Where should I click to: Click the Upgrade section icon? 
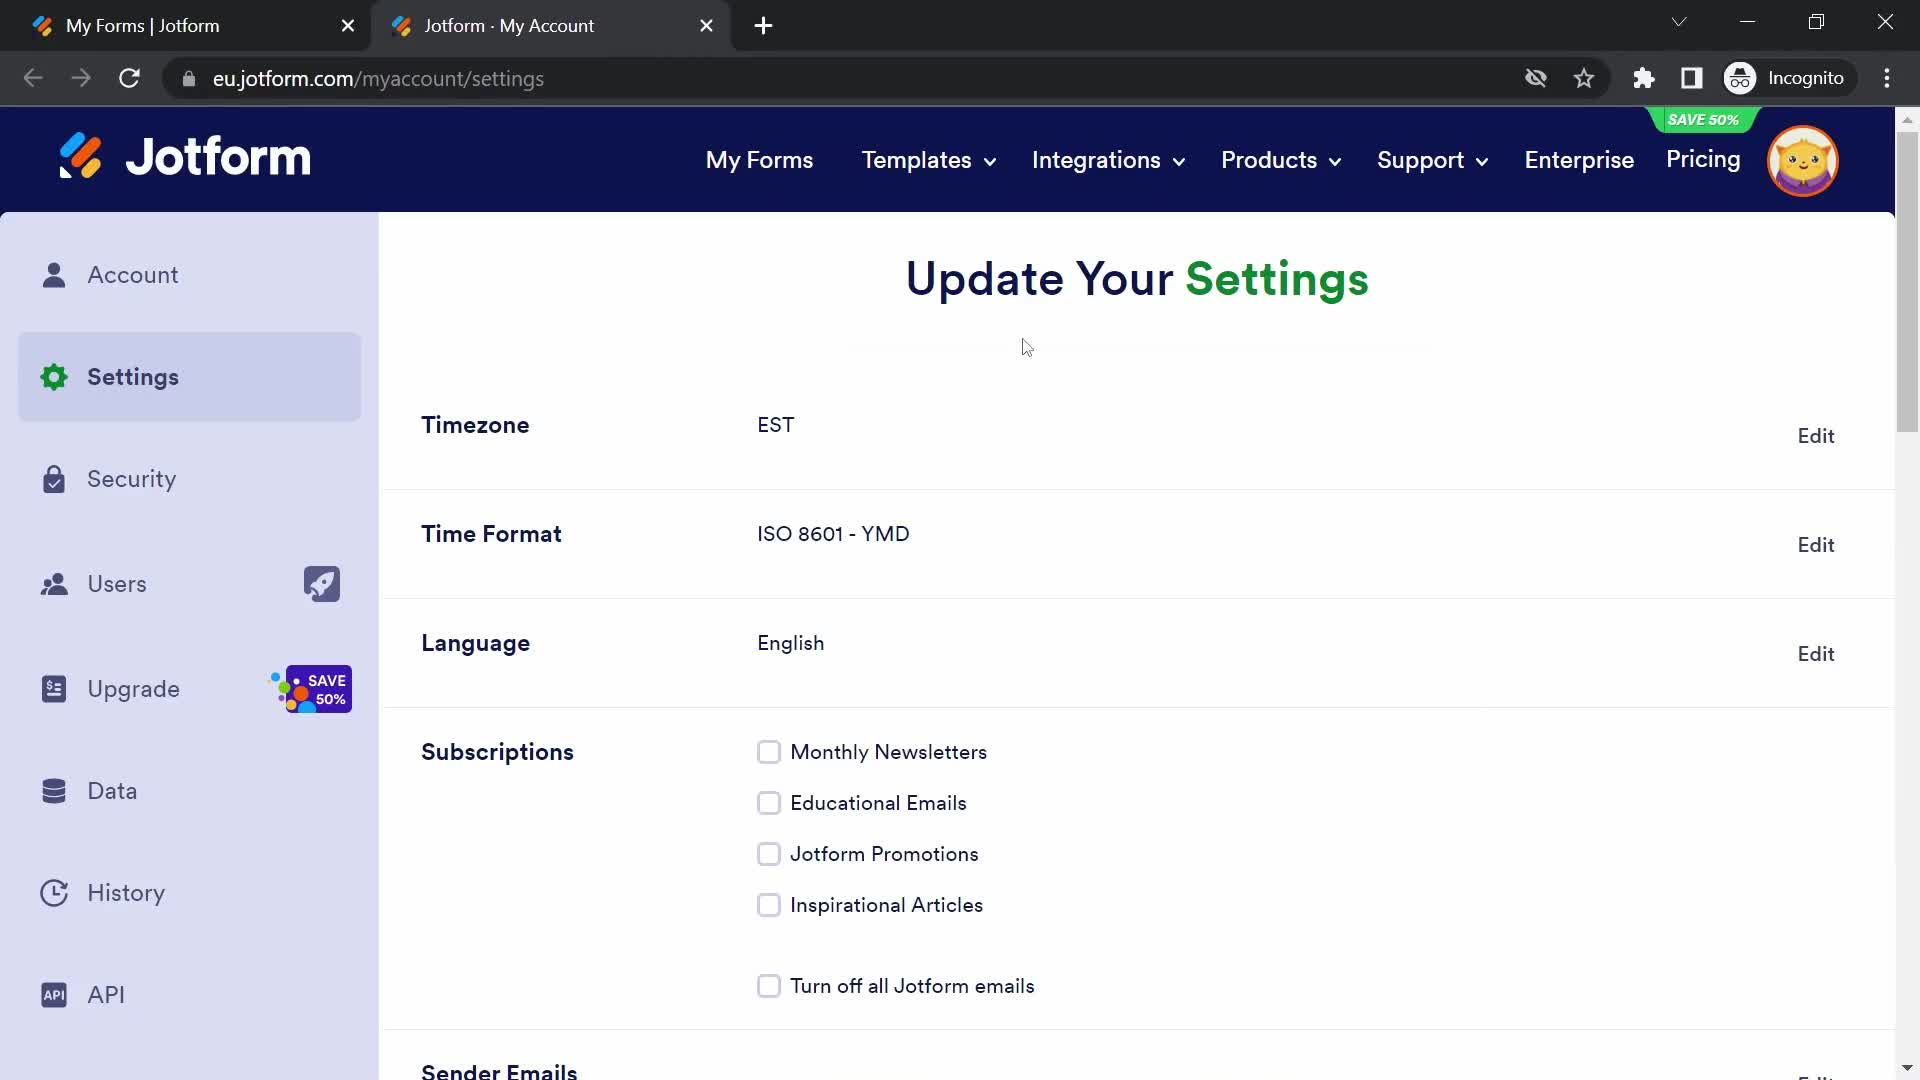53,688
